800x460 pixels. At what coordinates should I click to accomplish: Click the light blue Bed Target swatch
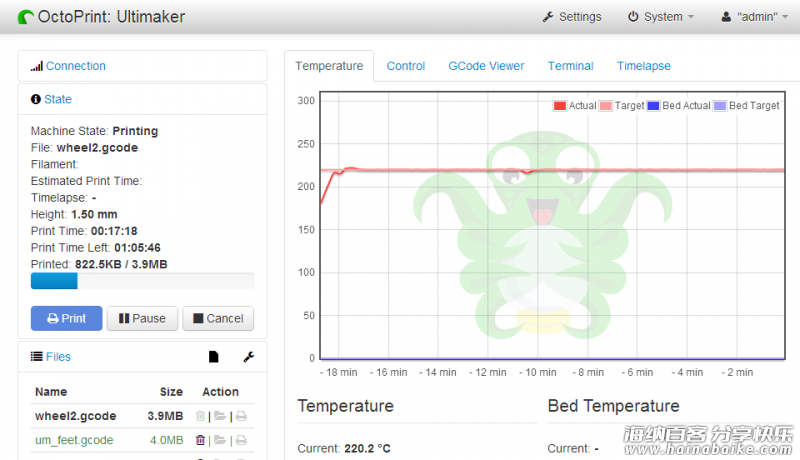pyautogui.click(x=720, y=106)
